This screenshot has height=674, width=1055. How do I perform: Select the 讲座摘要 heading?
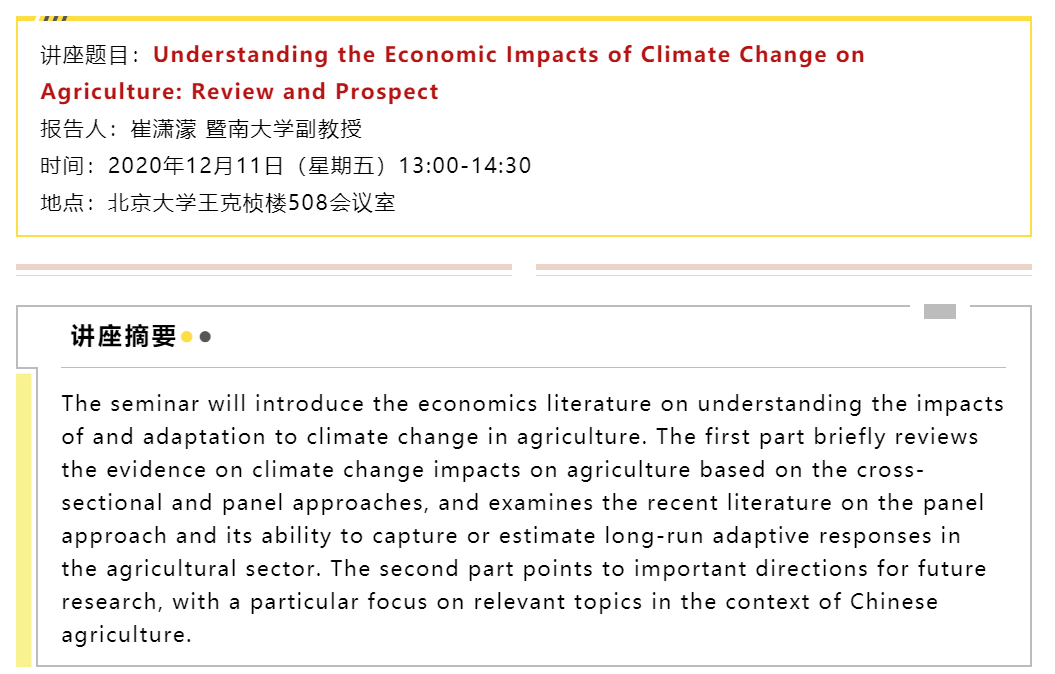click(x=123, y=336)
